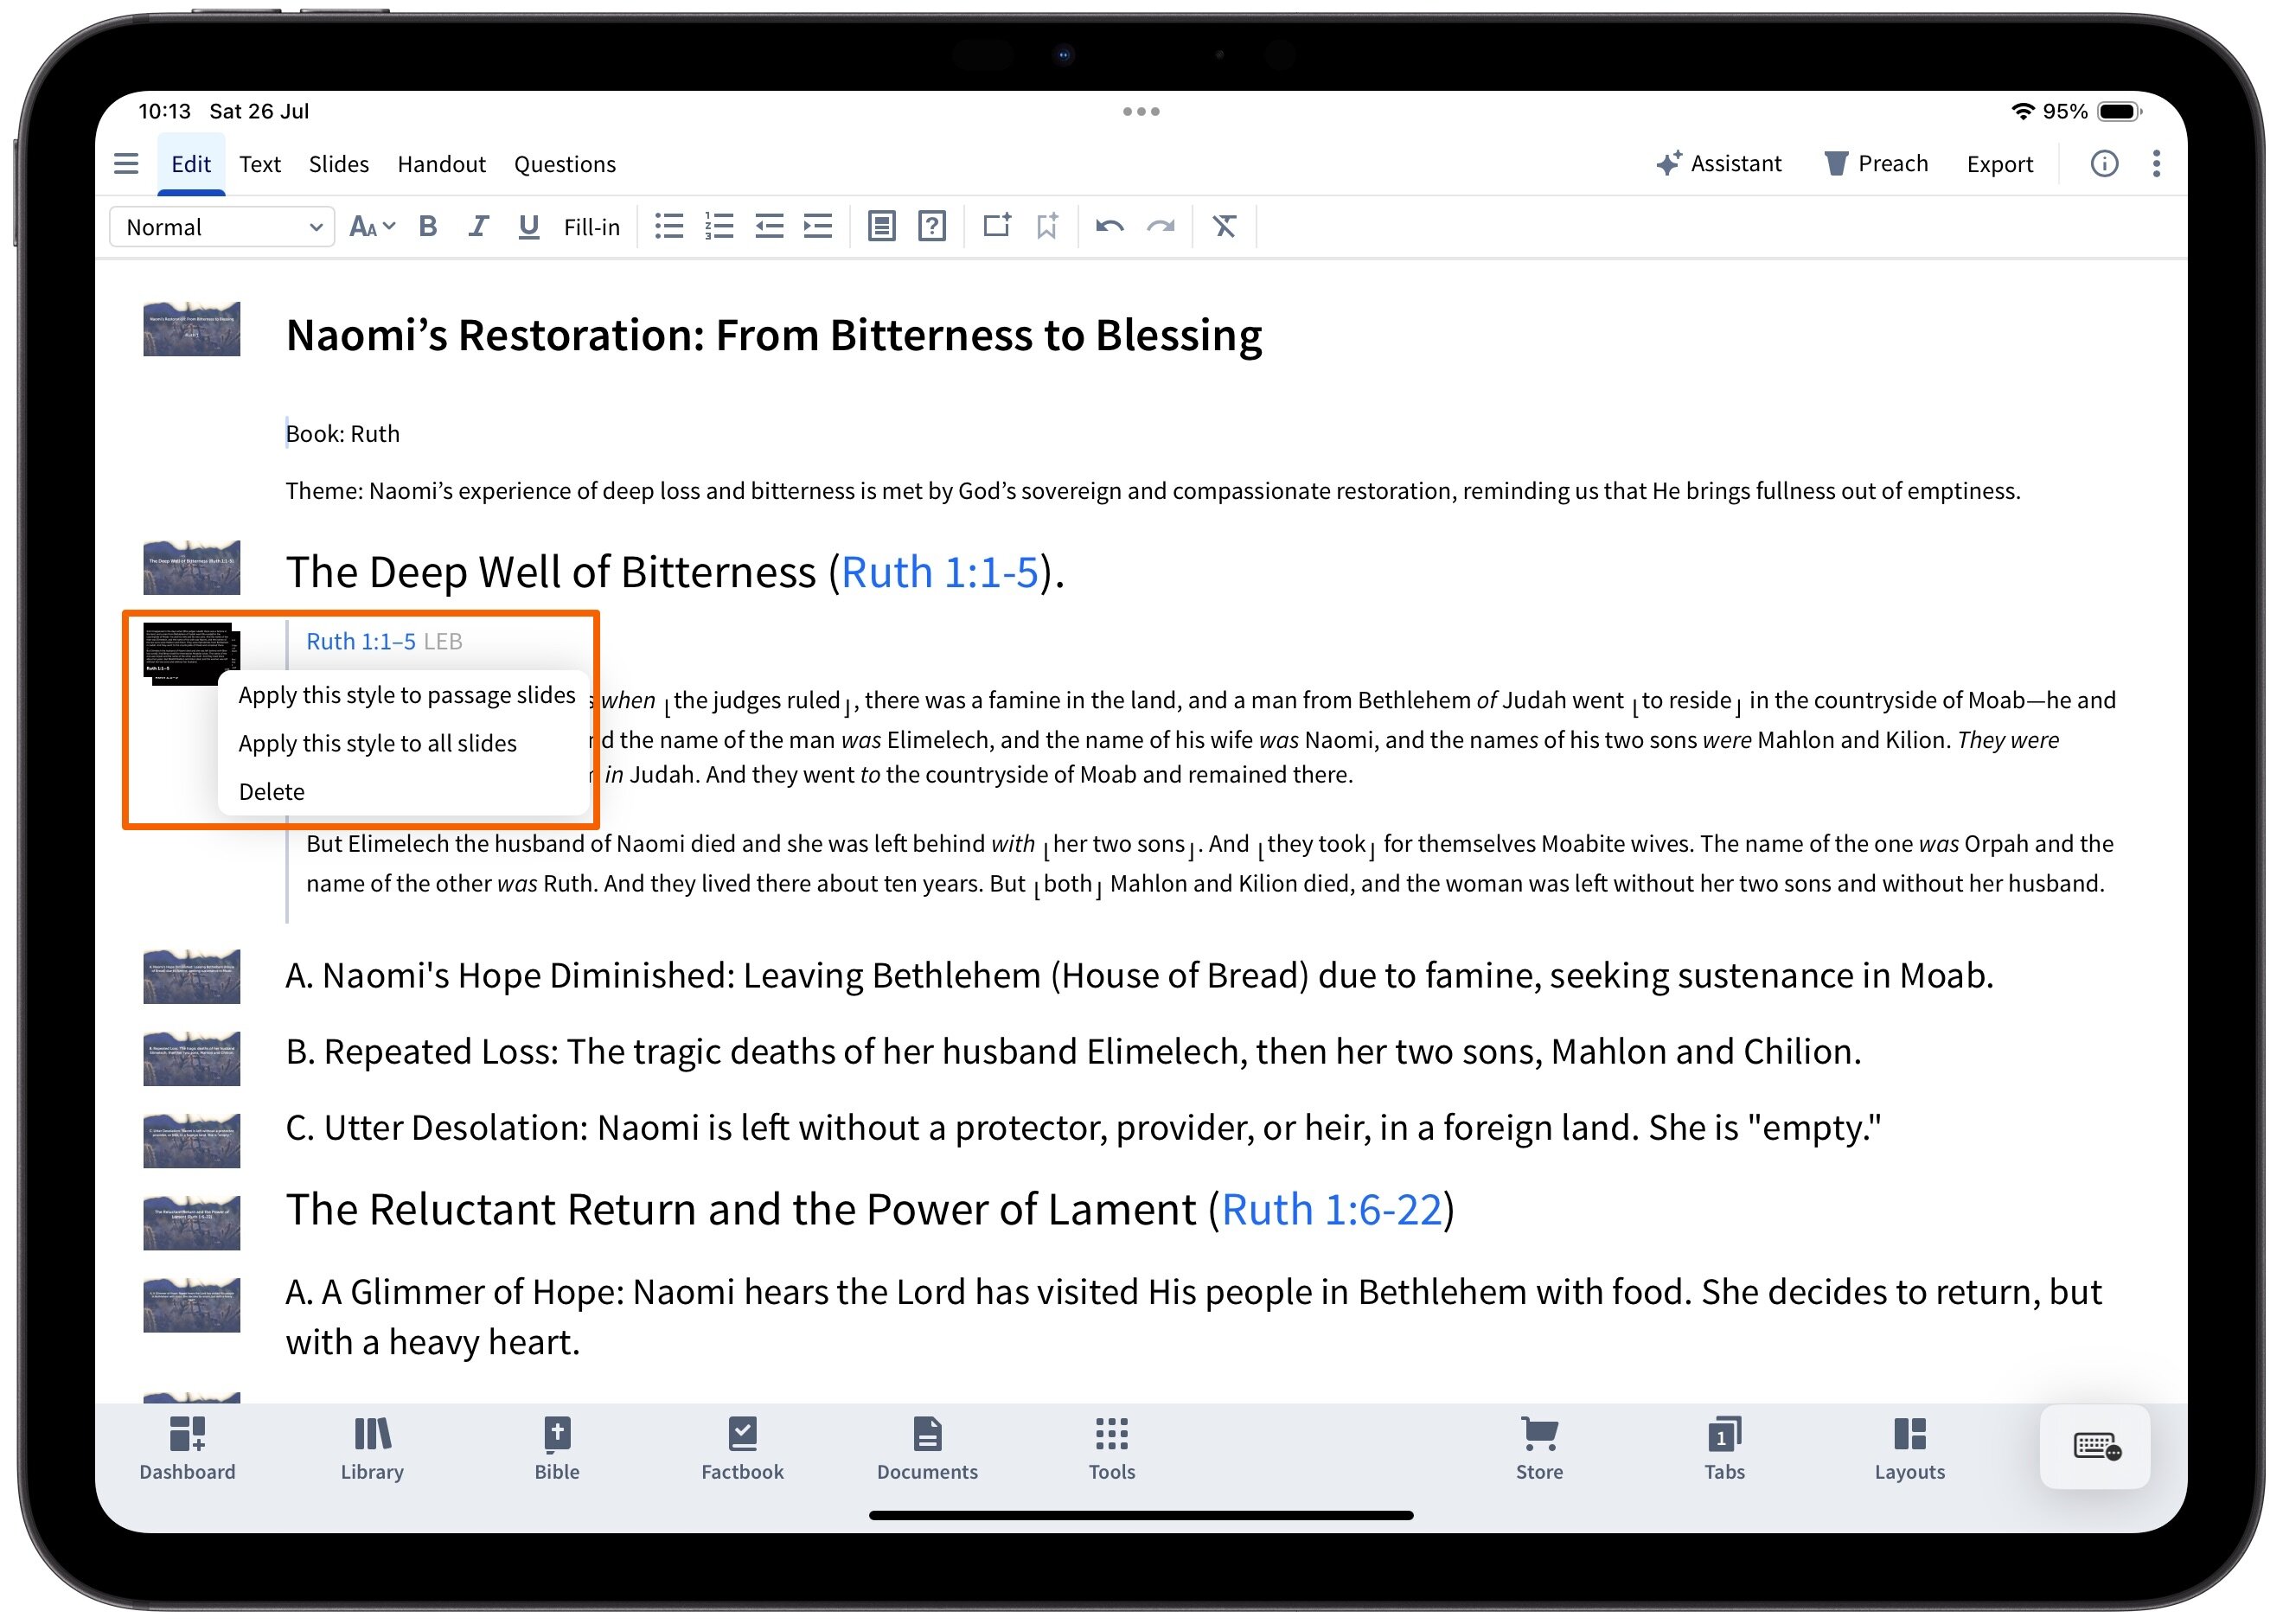Tap the multitasking three dots at top
Viewport: 2283px width, 1624px height.
click(x=1141, y=111)
